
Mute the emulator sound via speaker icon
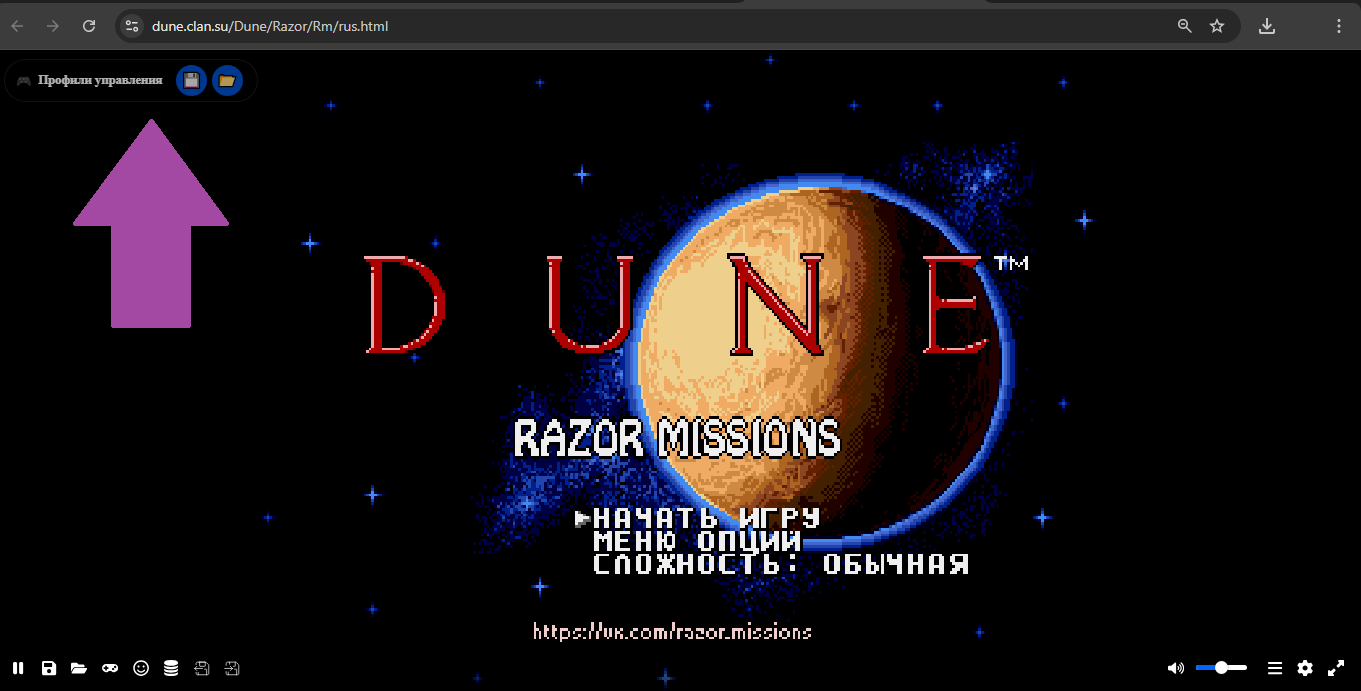tap(1176, 668)
